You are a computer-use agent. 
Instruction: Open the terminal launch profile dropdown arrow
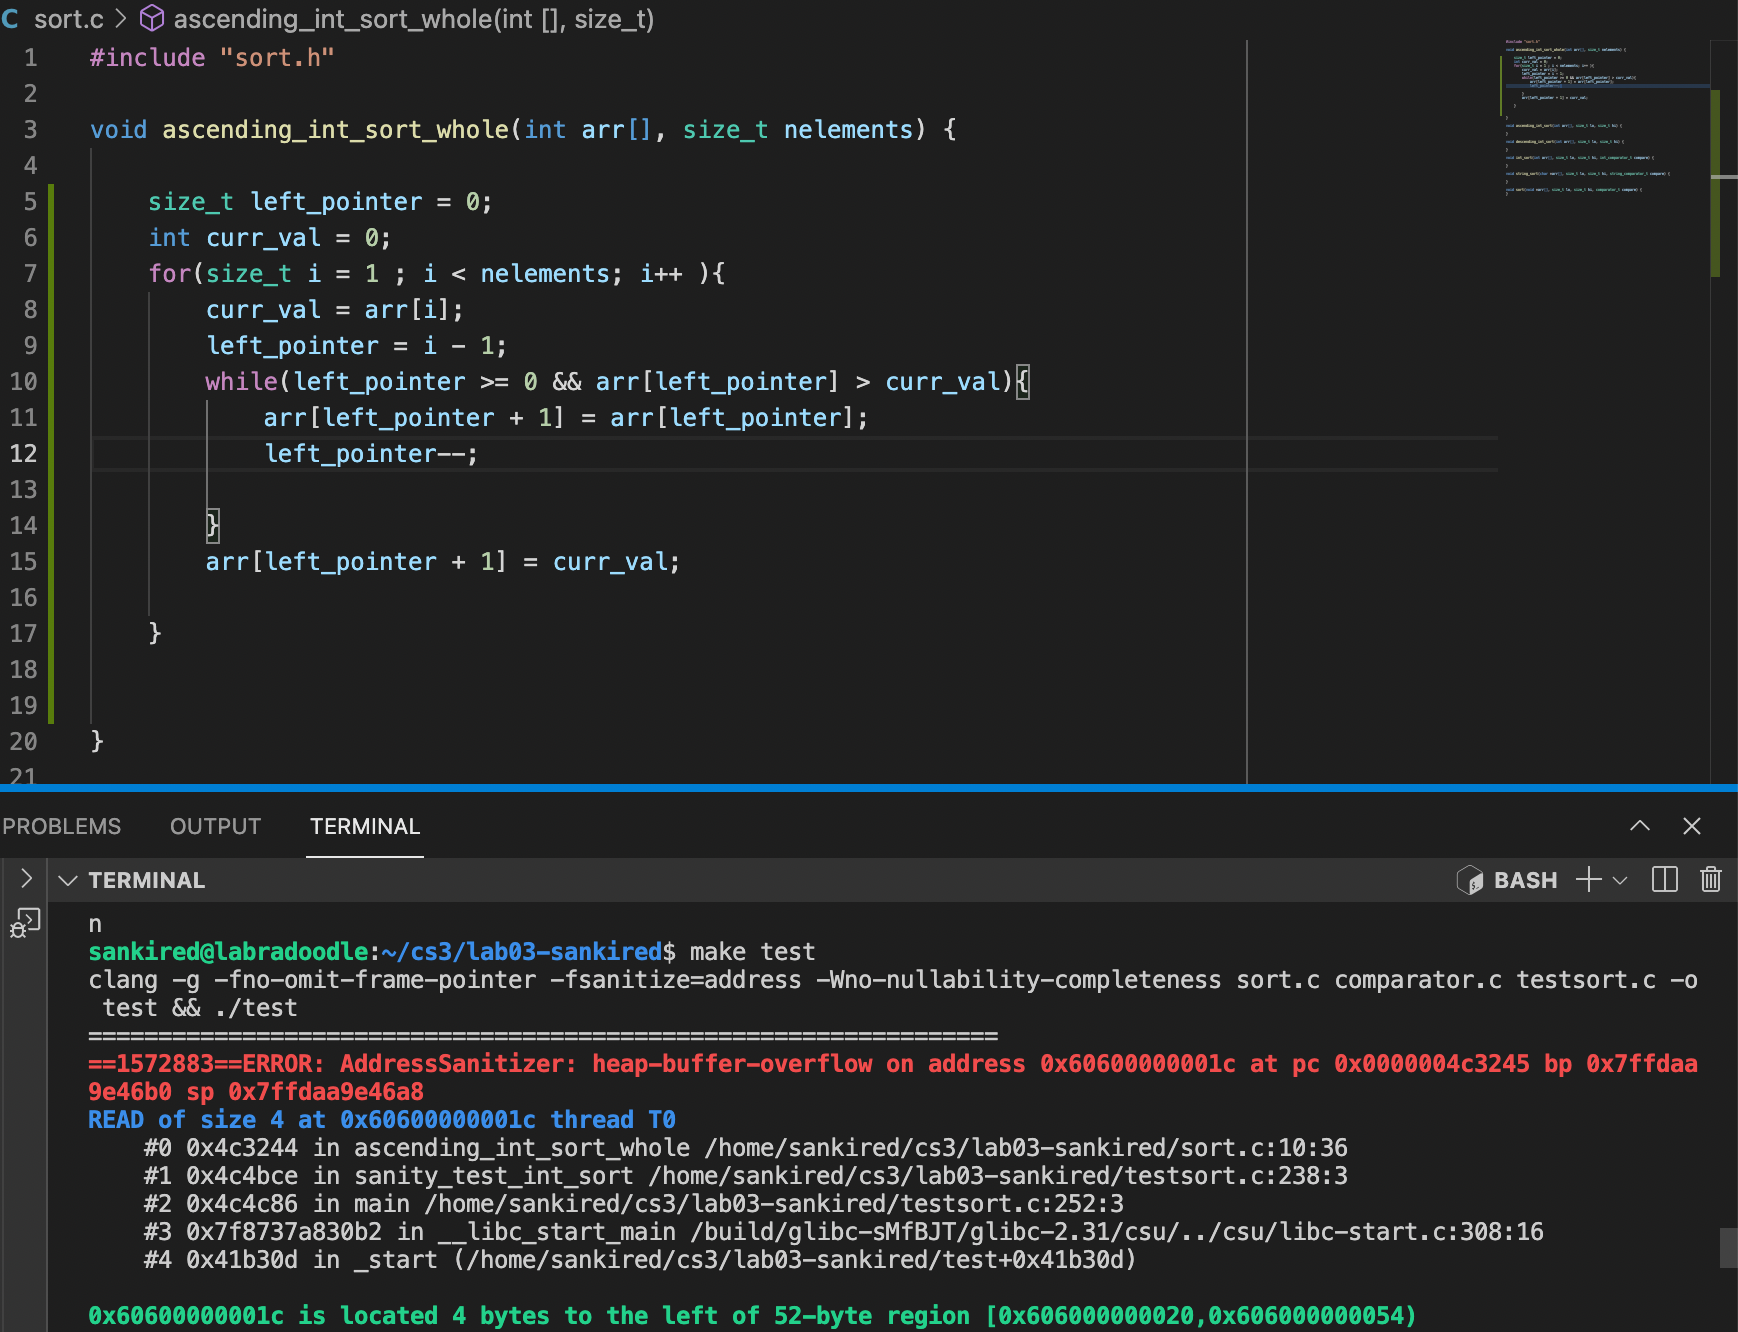[1621, 880]
